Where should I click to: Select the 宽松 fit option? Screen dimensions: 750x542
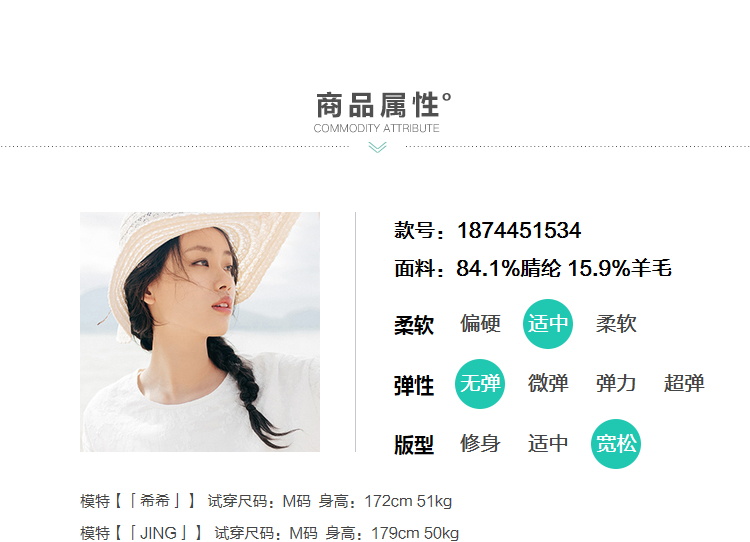(x=616, y=444)
